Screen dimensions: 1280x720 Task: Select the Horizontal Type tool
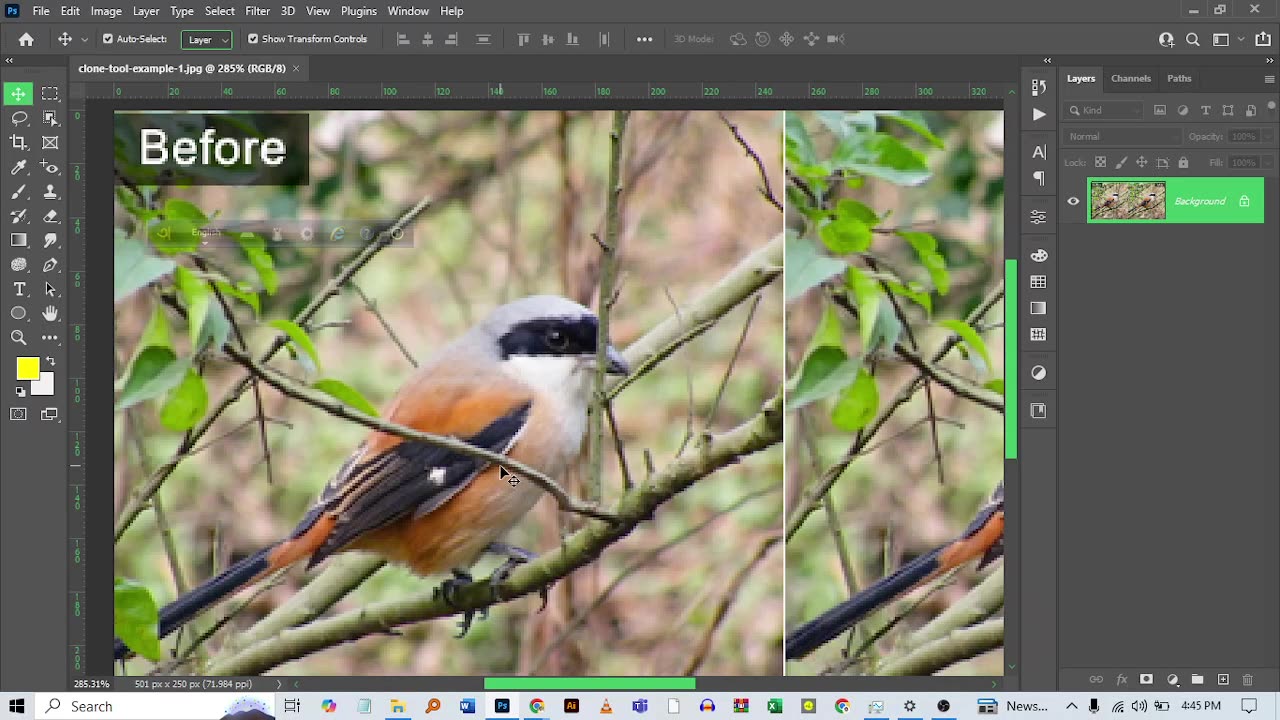[x=18, y=289]
